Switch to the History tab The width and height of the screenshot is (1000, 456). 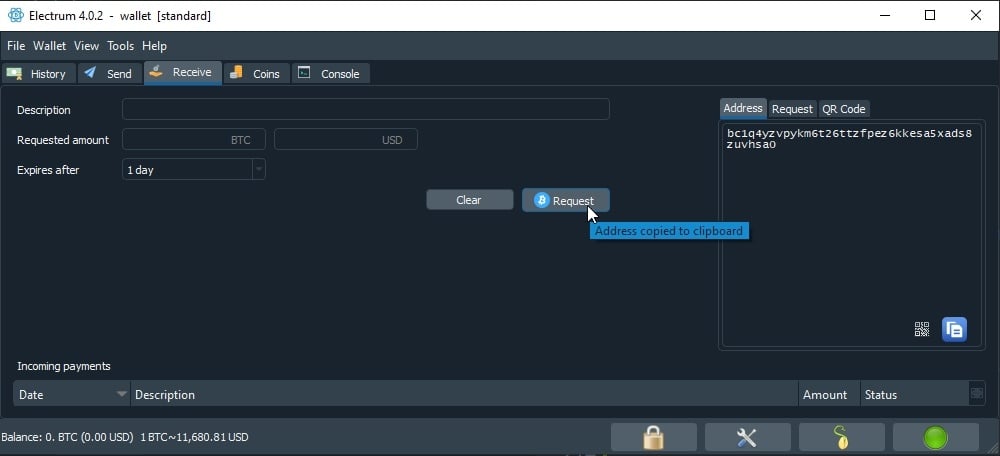[38, 73]
